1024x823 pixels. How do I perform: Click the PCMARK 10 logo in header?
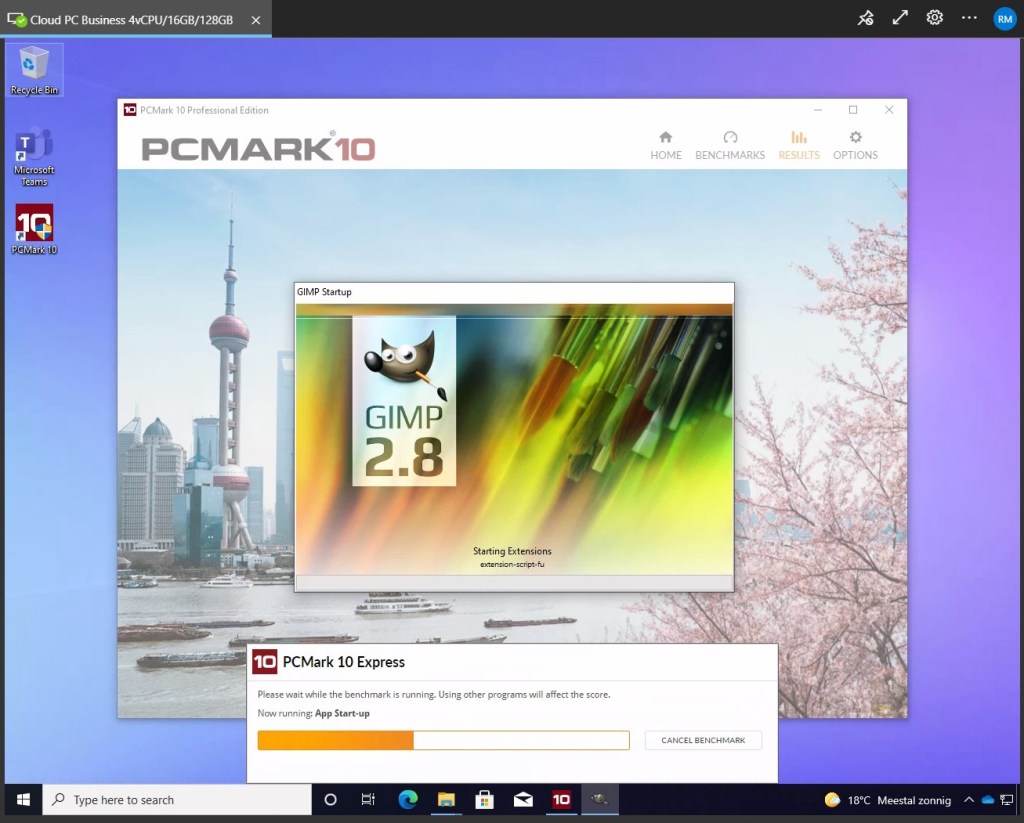[x=259, y=148]
